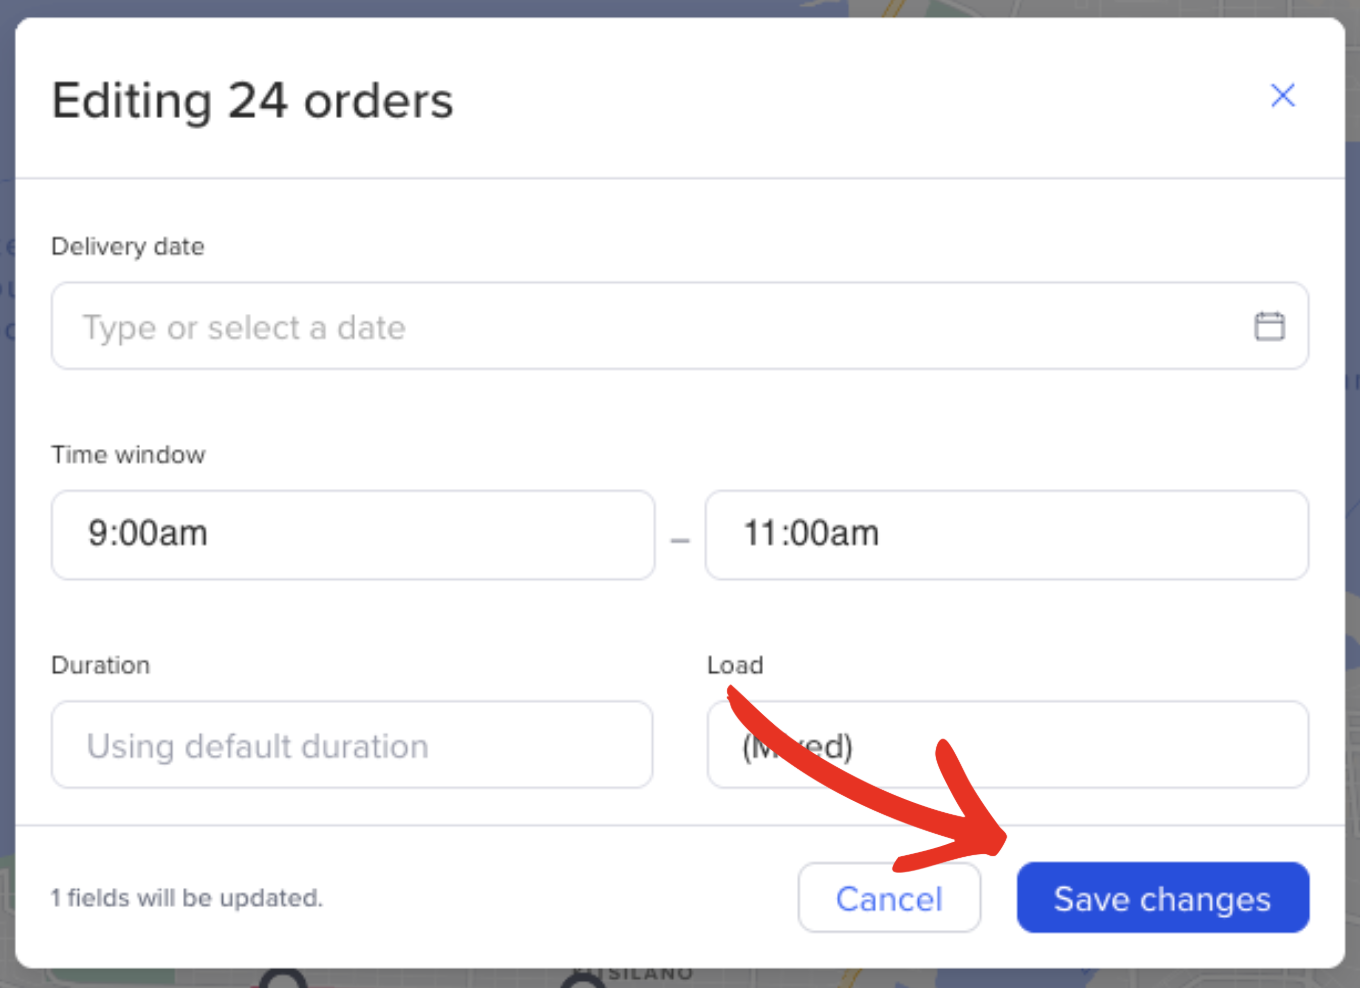Click the Save changes button
The height and width of the screenshot is (988, 1360).
(1162, 898)
